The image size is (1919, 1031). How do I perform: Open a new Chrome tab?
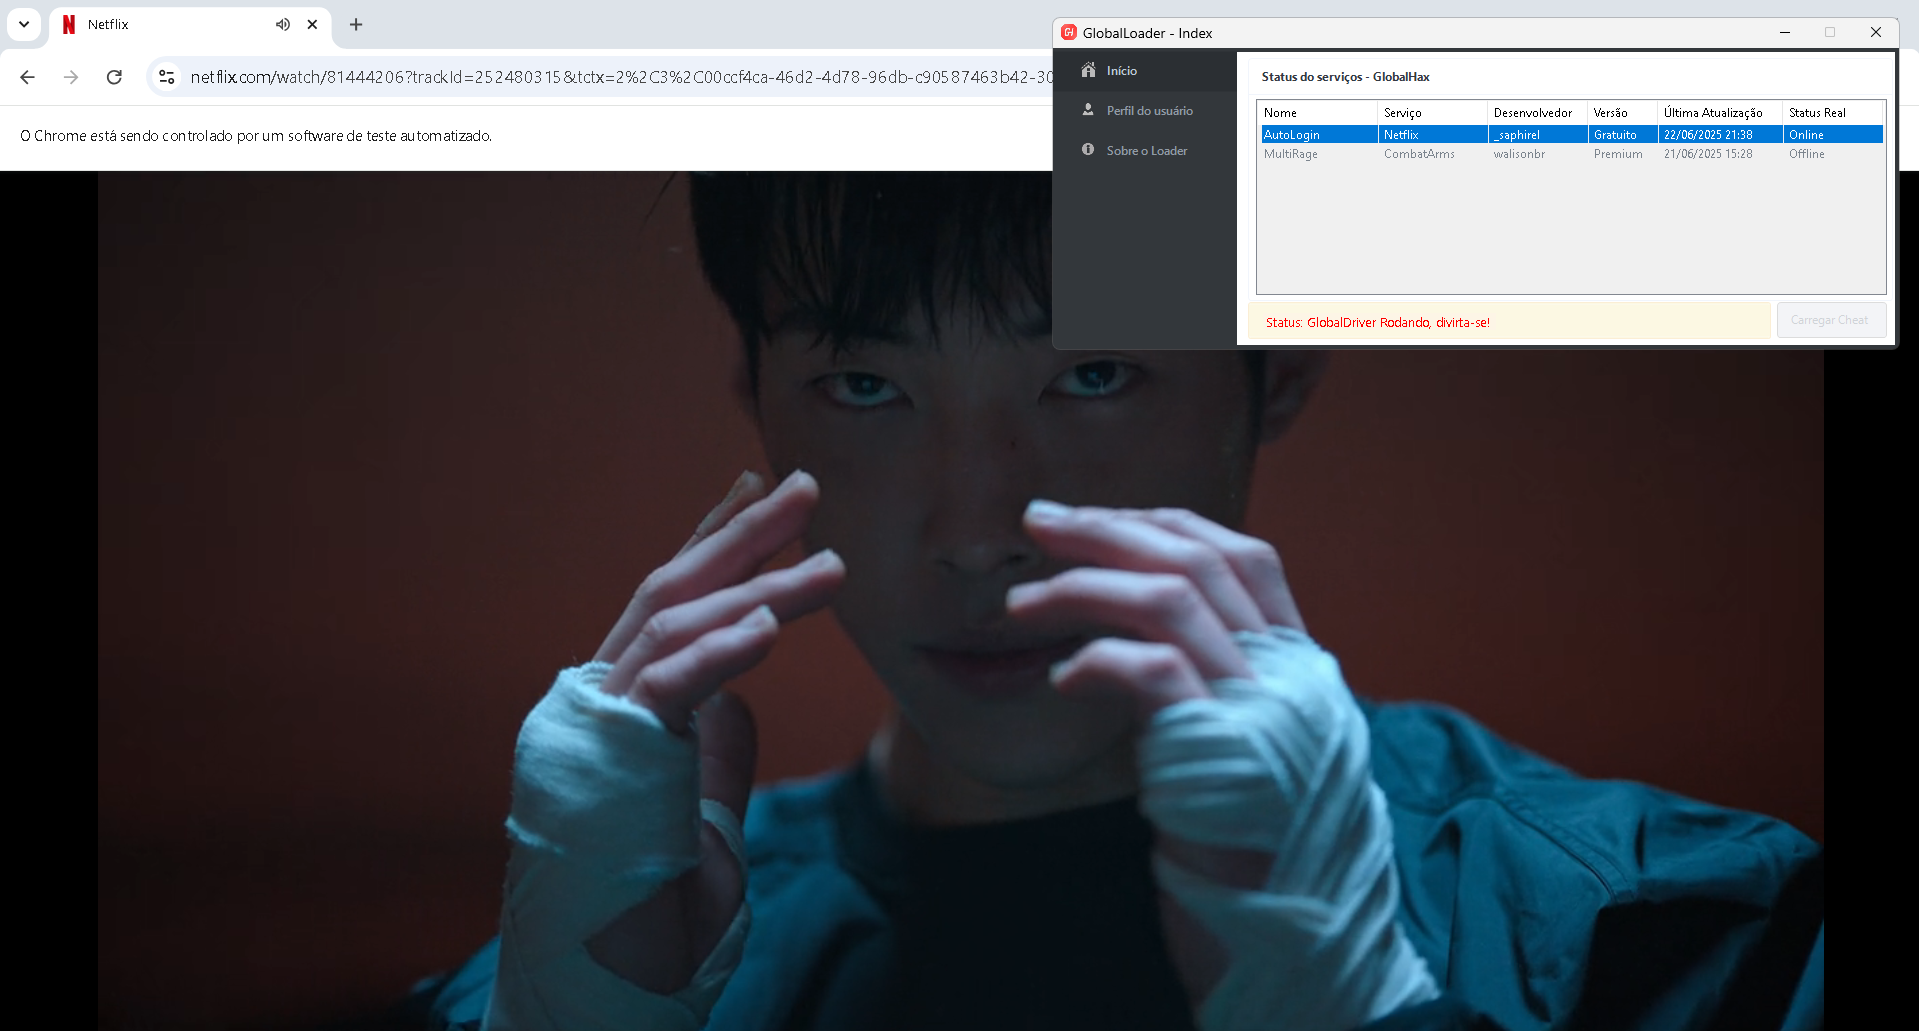click(x=356, y=24)
